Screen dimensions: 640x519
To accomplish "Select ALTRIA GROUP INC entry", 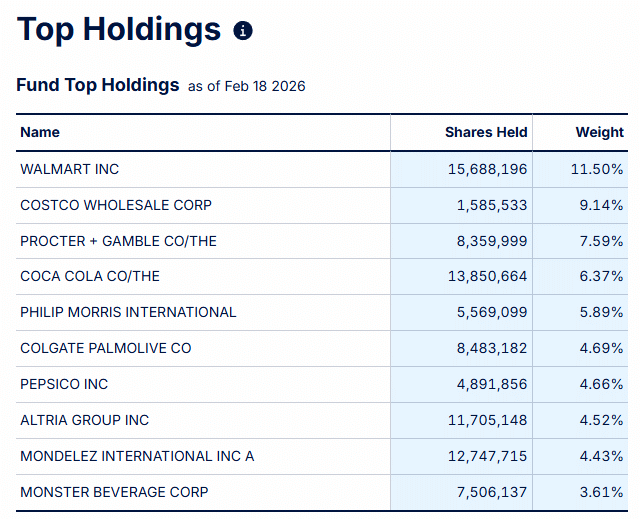I will tap(85, 420).
